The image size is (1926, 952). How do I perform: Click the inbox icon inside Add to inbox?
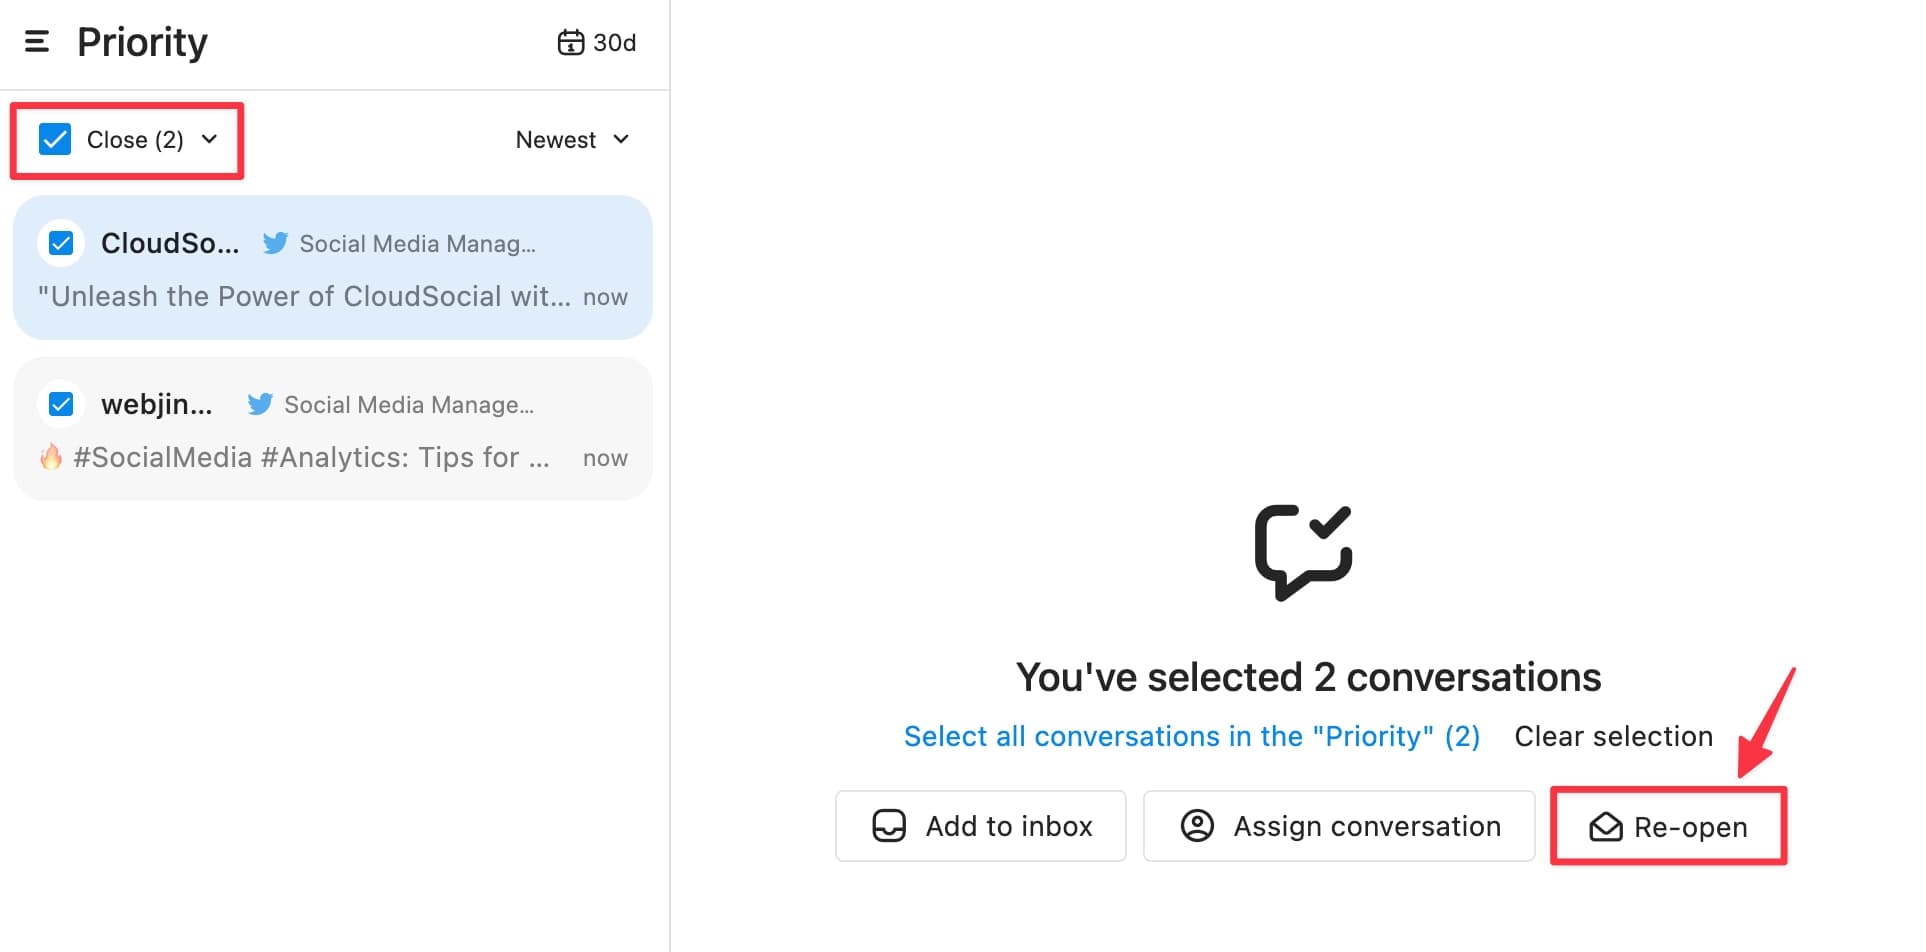tap(889, 825)
